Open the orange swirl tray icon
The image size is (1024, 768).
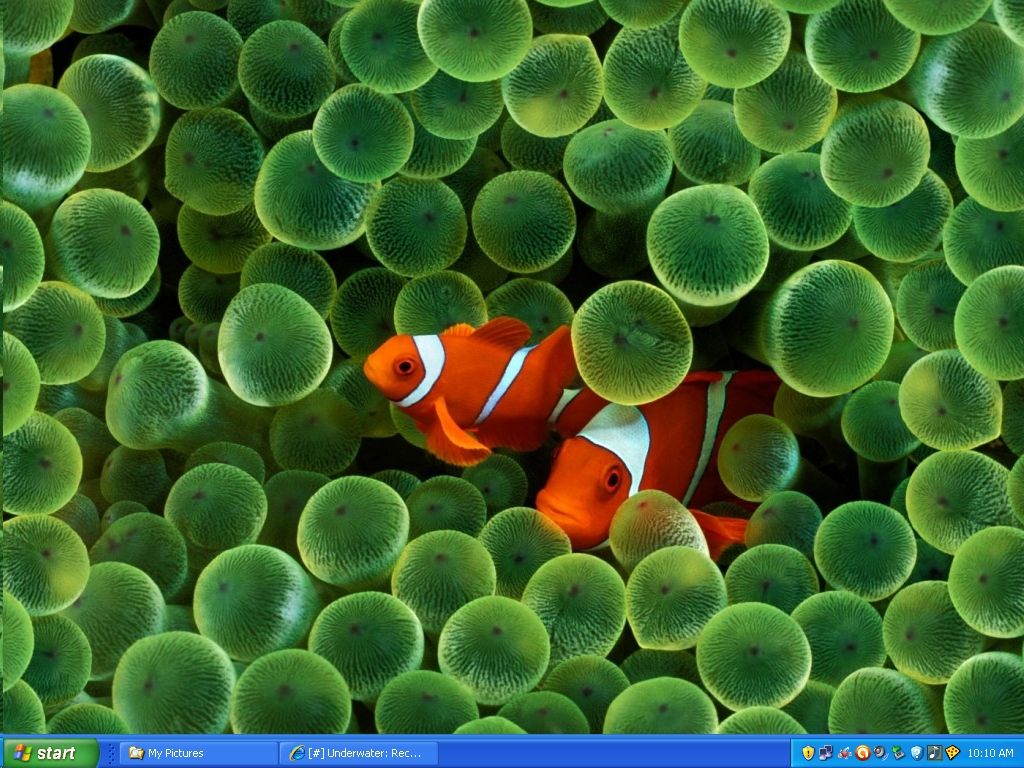[863, 753]
